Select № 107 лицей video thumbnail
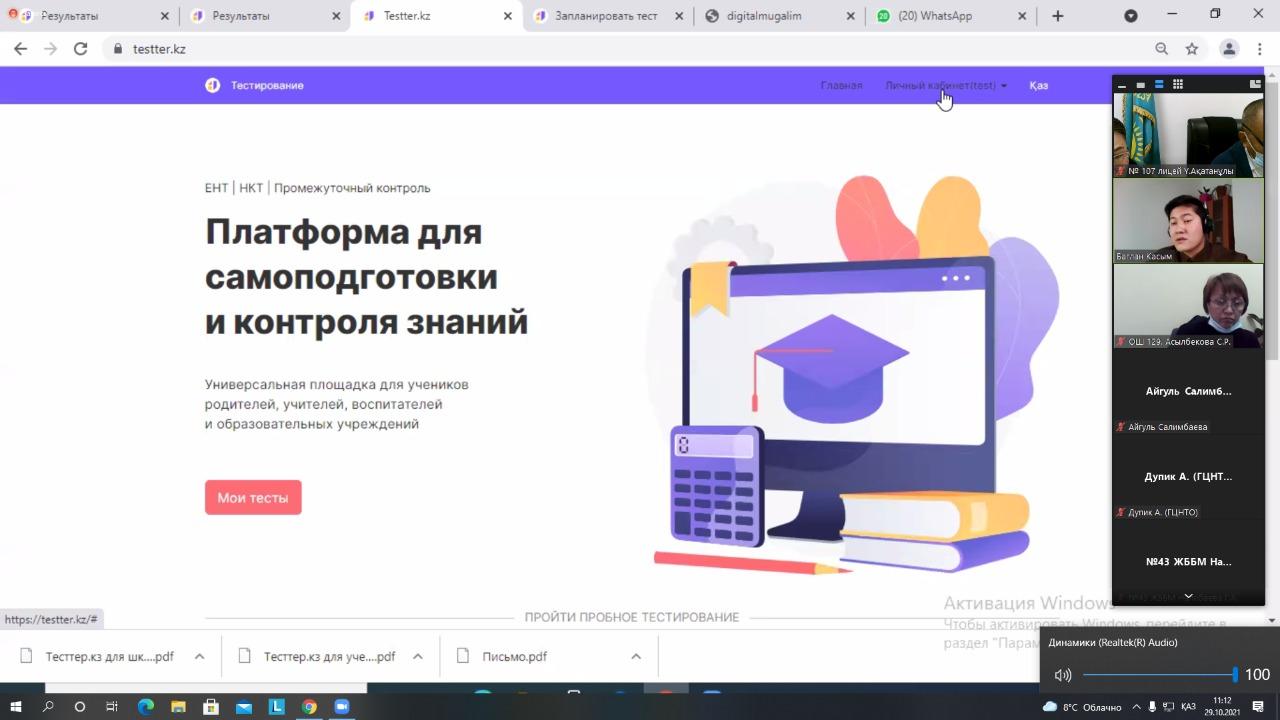1280x720 pixels. pyautogui.click(x=1188, y=135)
